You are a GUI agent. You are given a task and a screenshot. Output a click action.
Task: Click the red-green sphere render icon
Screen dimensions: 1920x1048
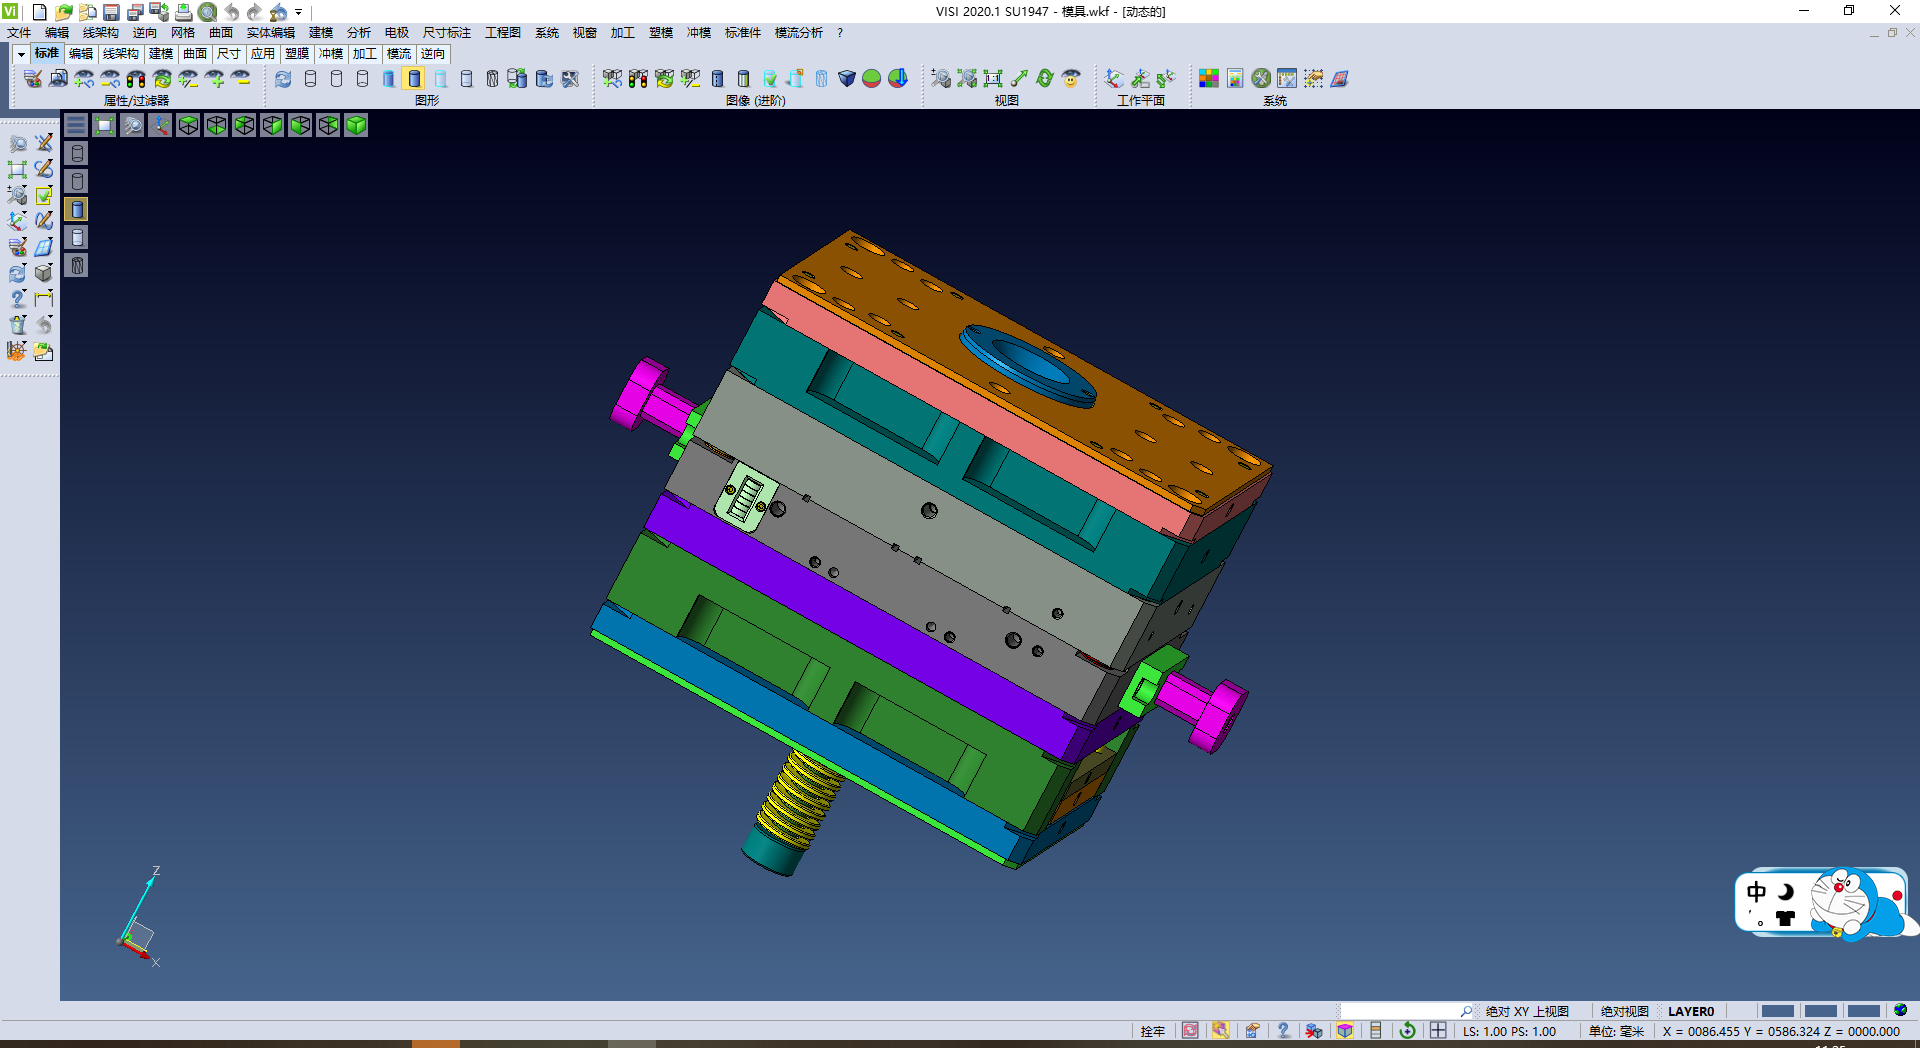click(872, 78)
